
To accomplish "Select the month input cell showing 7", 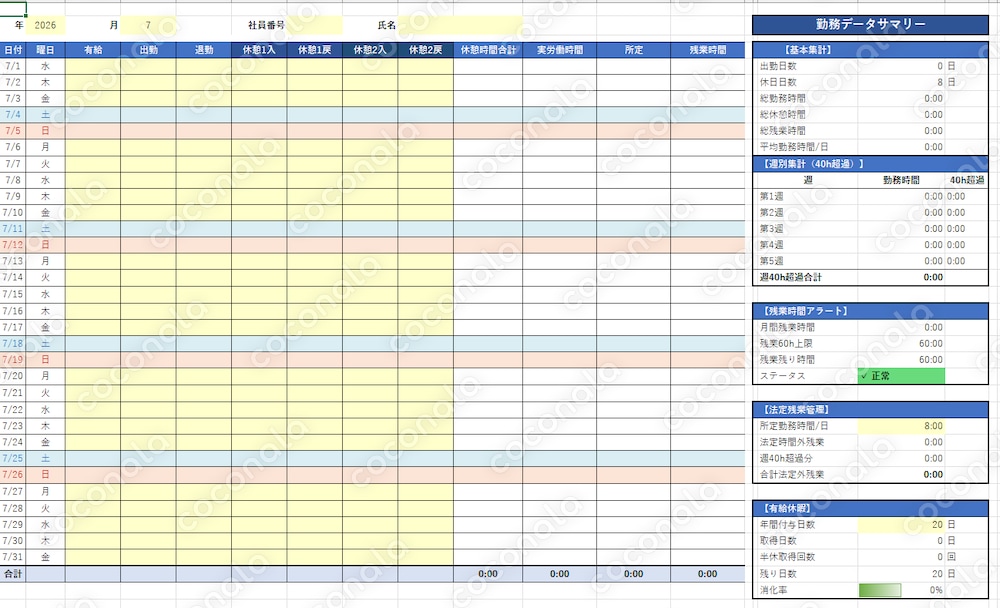I will 148,26.
